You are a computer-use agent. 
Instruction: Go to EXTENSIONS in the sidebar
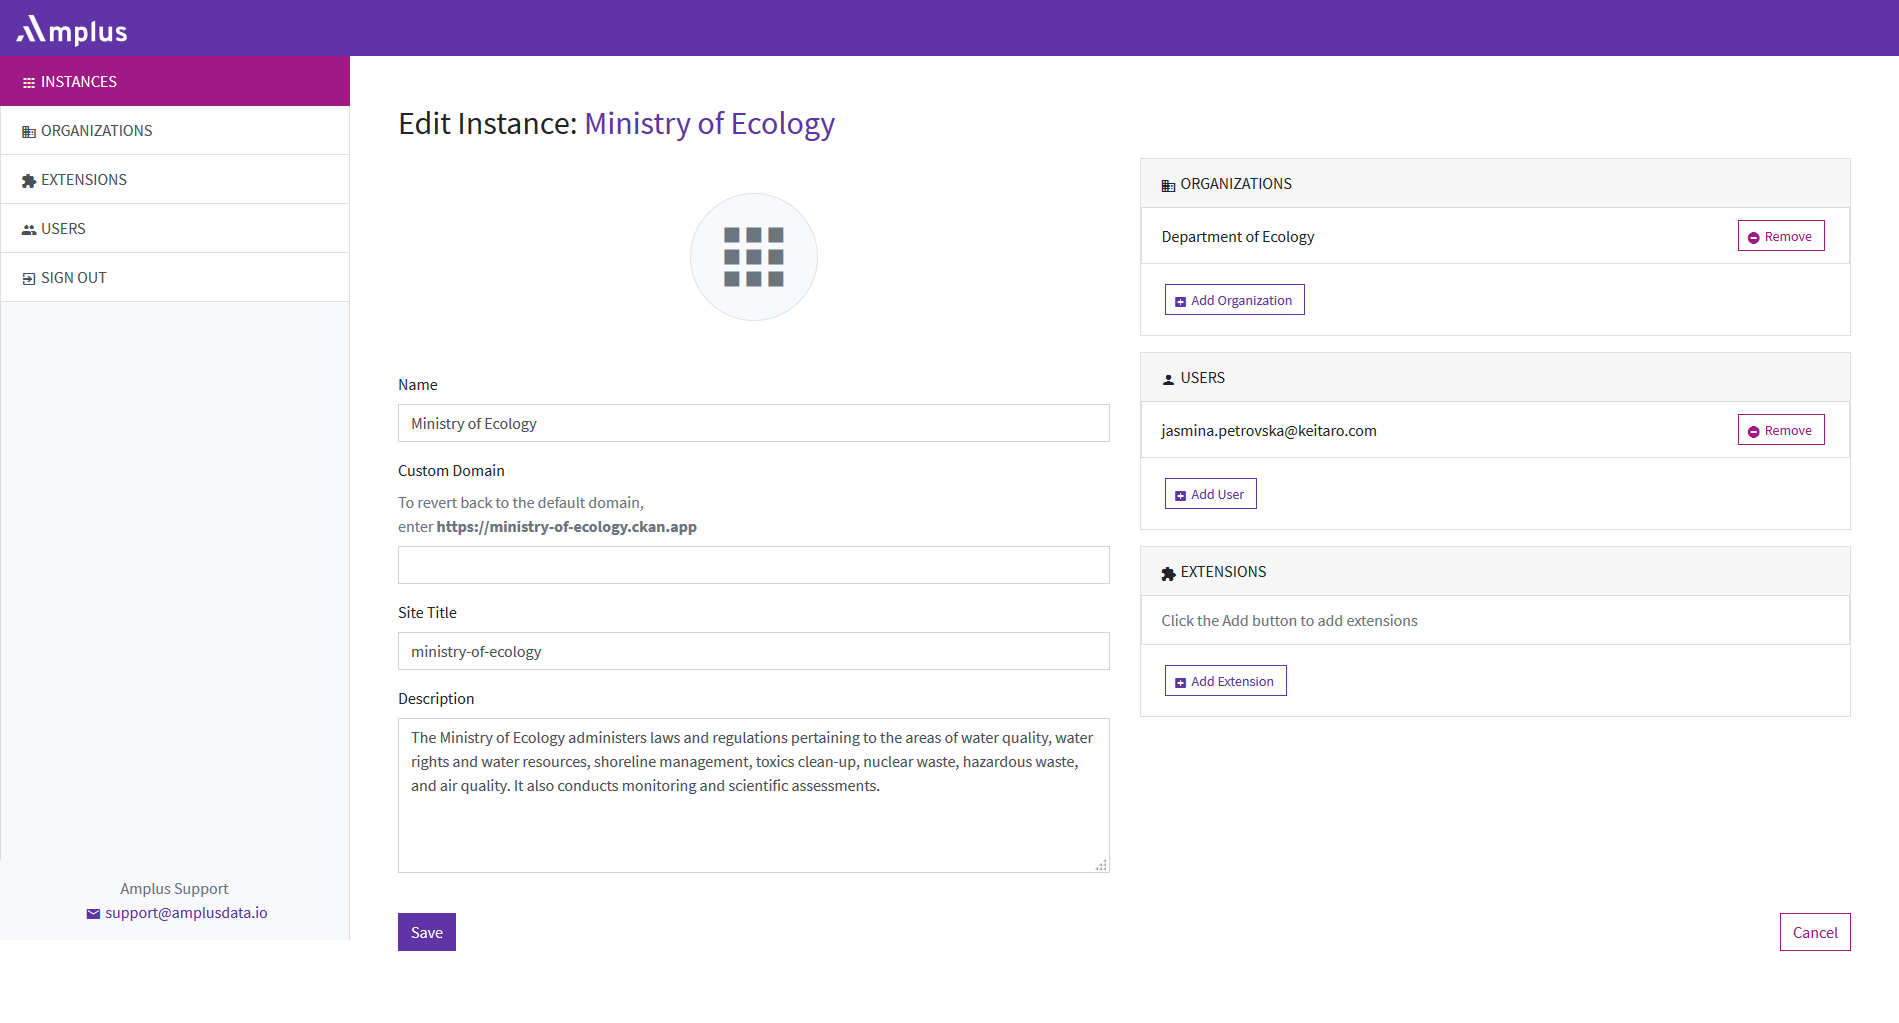[x=175, y=179]
